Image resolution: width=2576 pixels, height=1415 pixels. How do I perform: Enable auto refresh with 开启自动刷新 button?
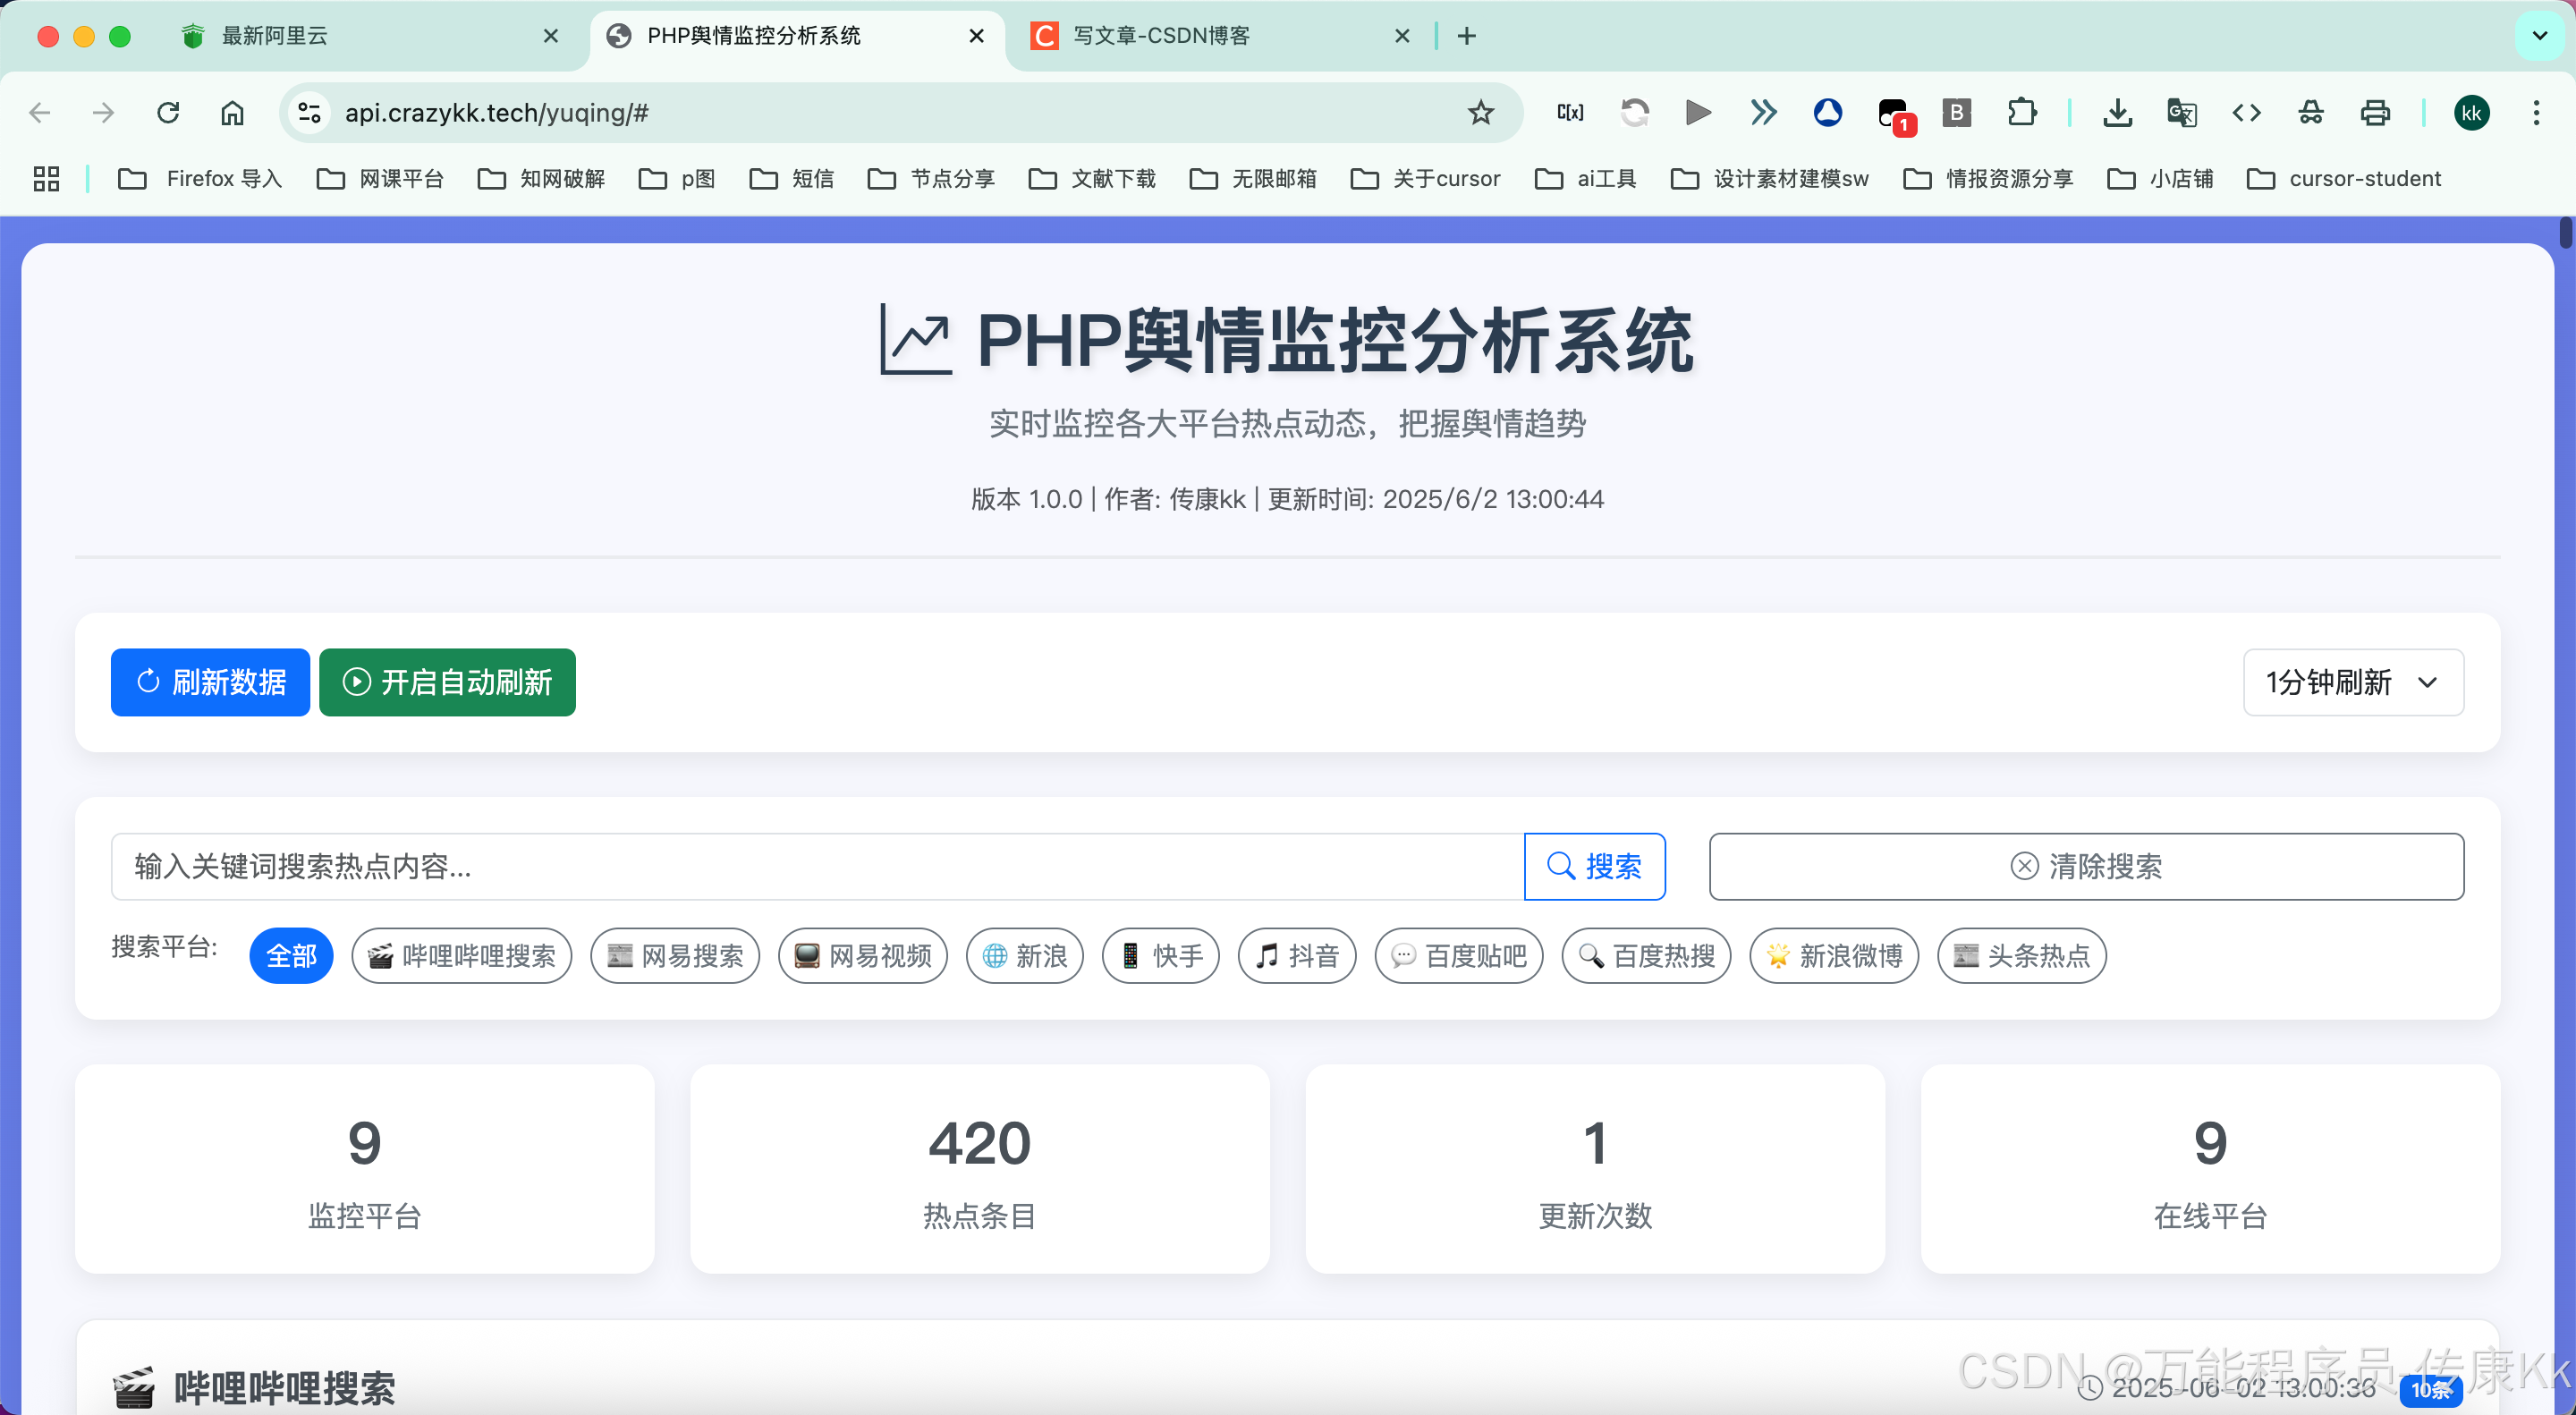click(447, 682)
